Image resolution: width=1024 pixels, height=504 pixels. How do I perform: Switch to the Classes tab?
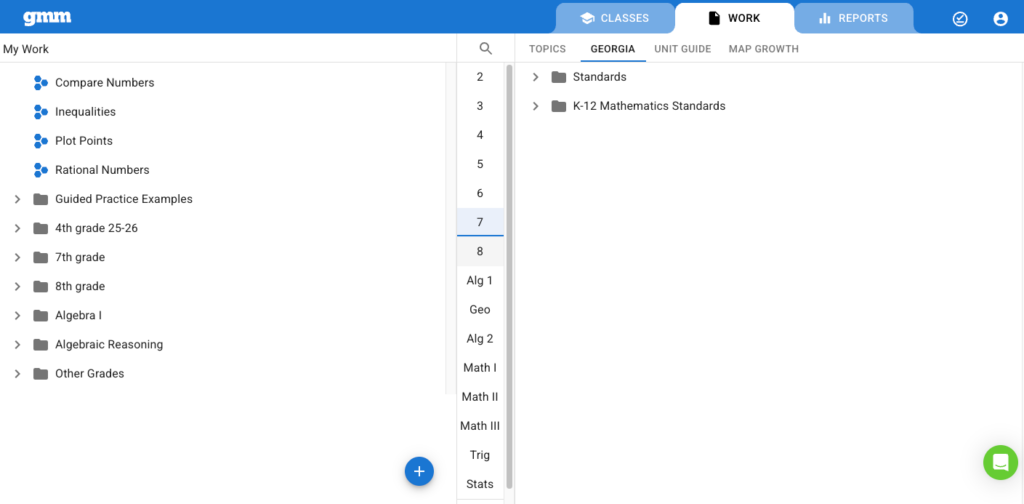tap(615, 18)
